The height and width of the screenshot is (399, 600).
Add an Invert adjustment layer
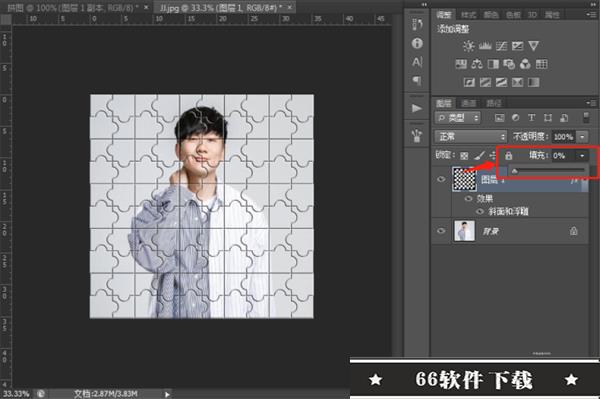[469, 82]
